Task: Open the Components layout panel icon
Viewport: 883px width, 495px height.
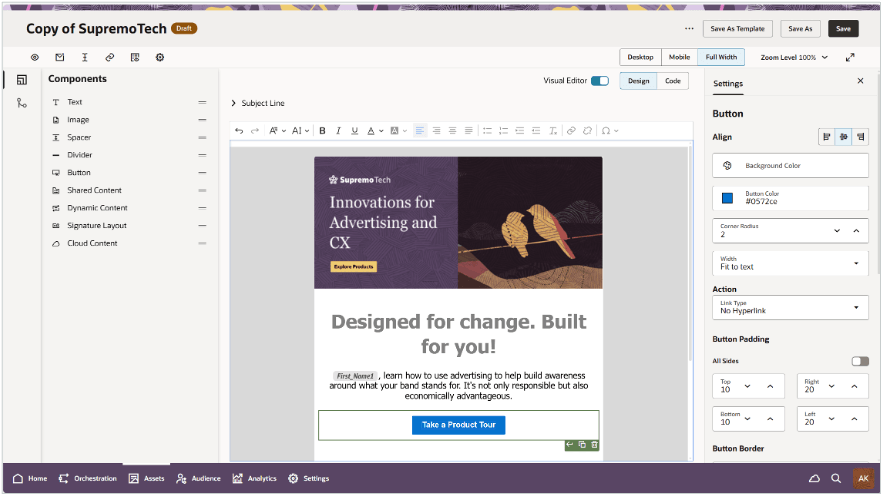Action: pyautogui.click(x=21, y=80)
